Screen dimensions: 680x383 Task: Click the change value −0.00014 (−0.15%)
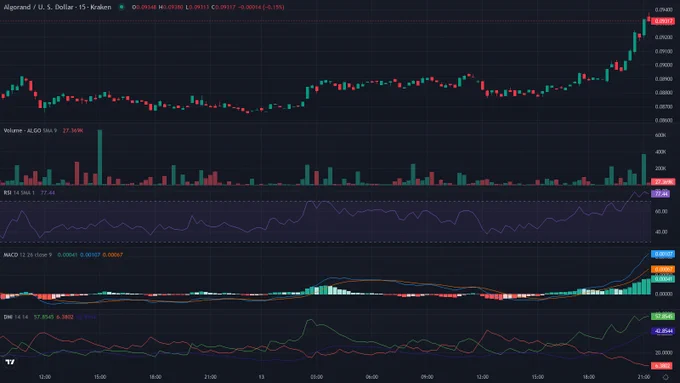point(262,7)
